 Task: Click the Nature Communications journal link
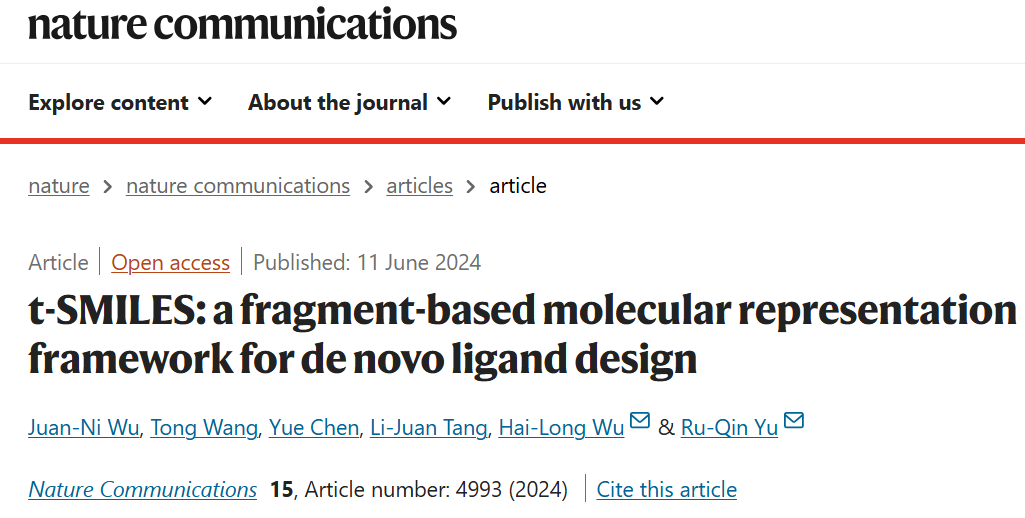coord(143,490)
